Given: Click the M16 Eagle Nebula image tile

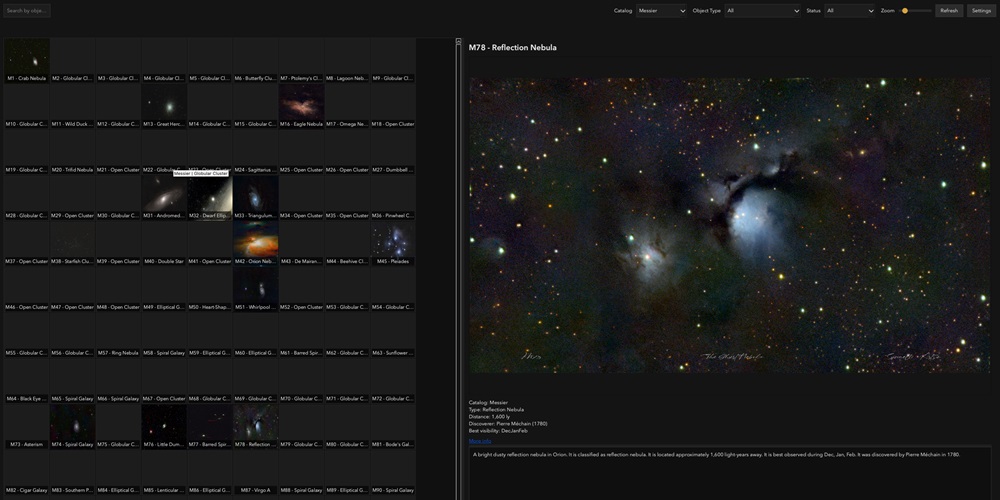Looking at the screenshot, I should [x=301, y=102].
